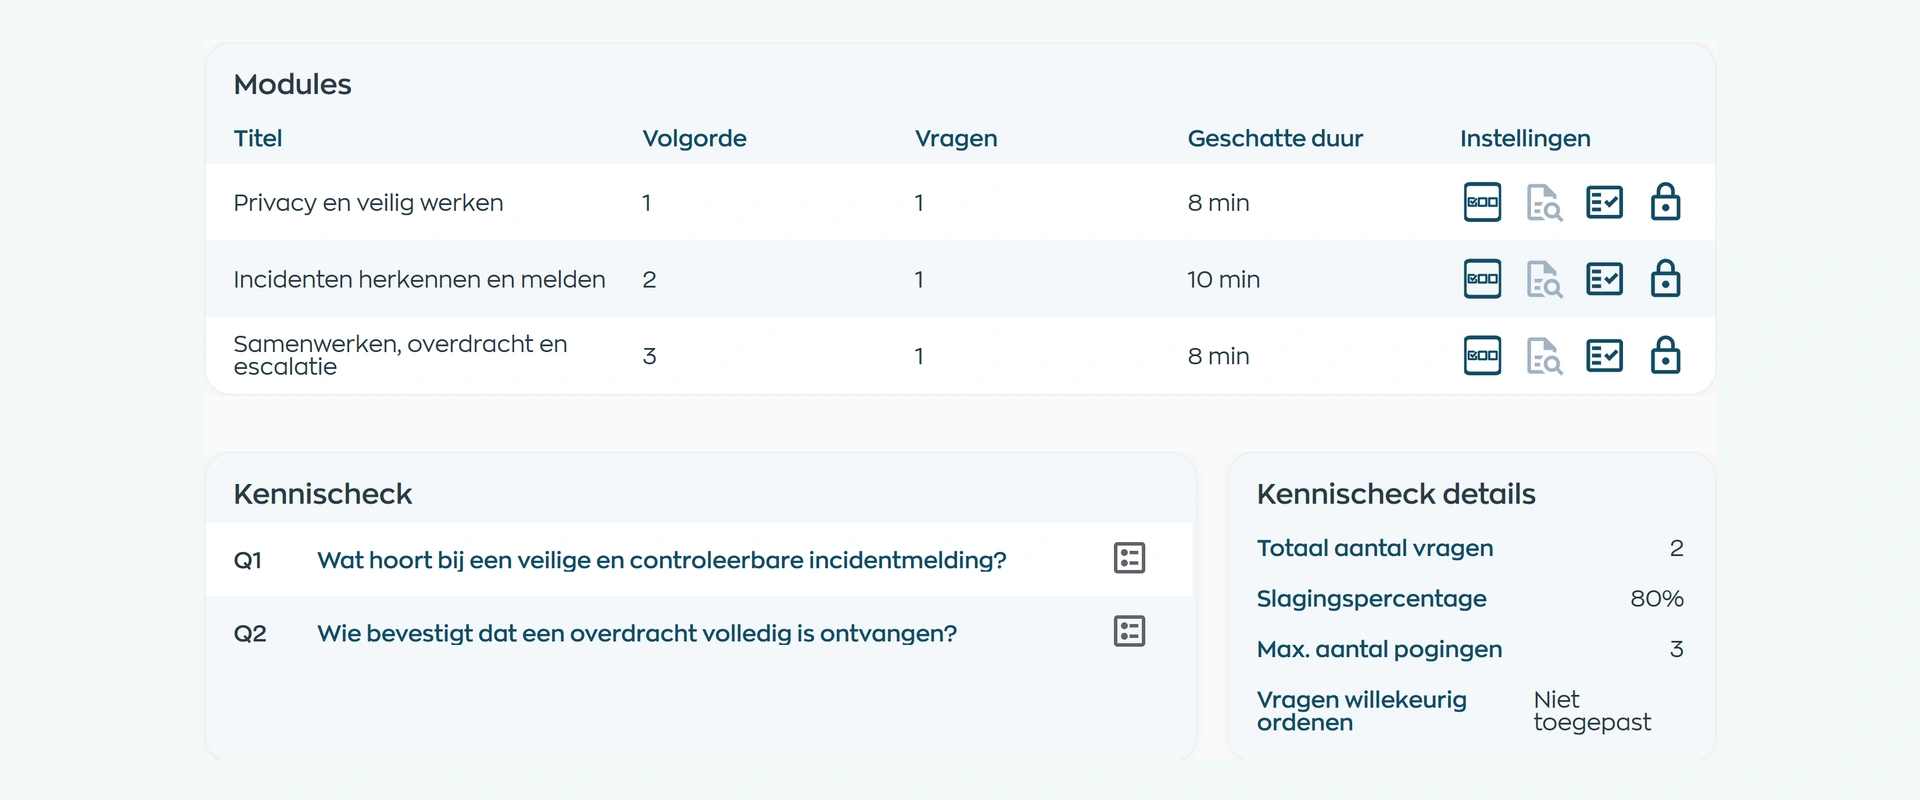Viewport: 1920px width, 800px height.
Task: Open document preview icon for Samenwerken, overdracht en escalatie
Action: tap(1544, 356)
